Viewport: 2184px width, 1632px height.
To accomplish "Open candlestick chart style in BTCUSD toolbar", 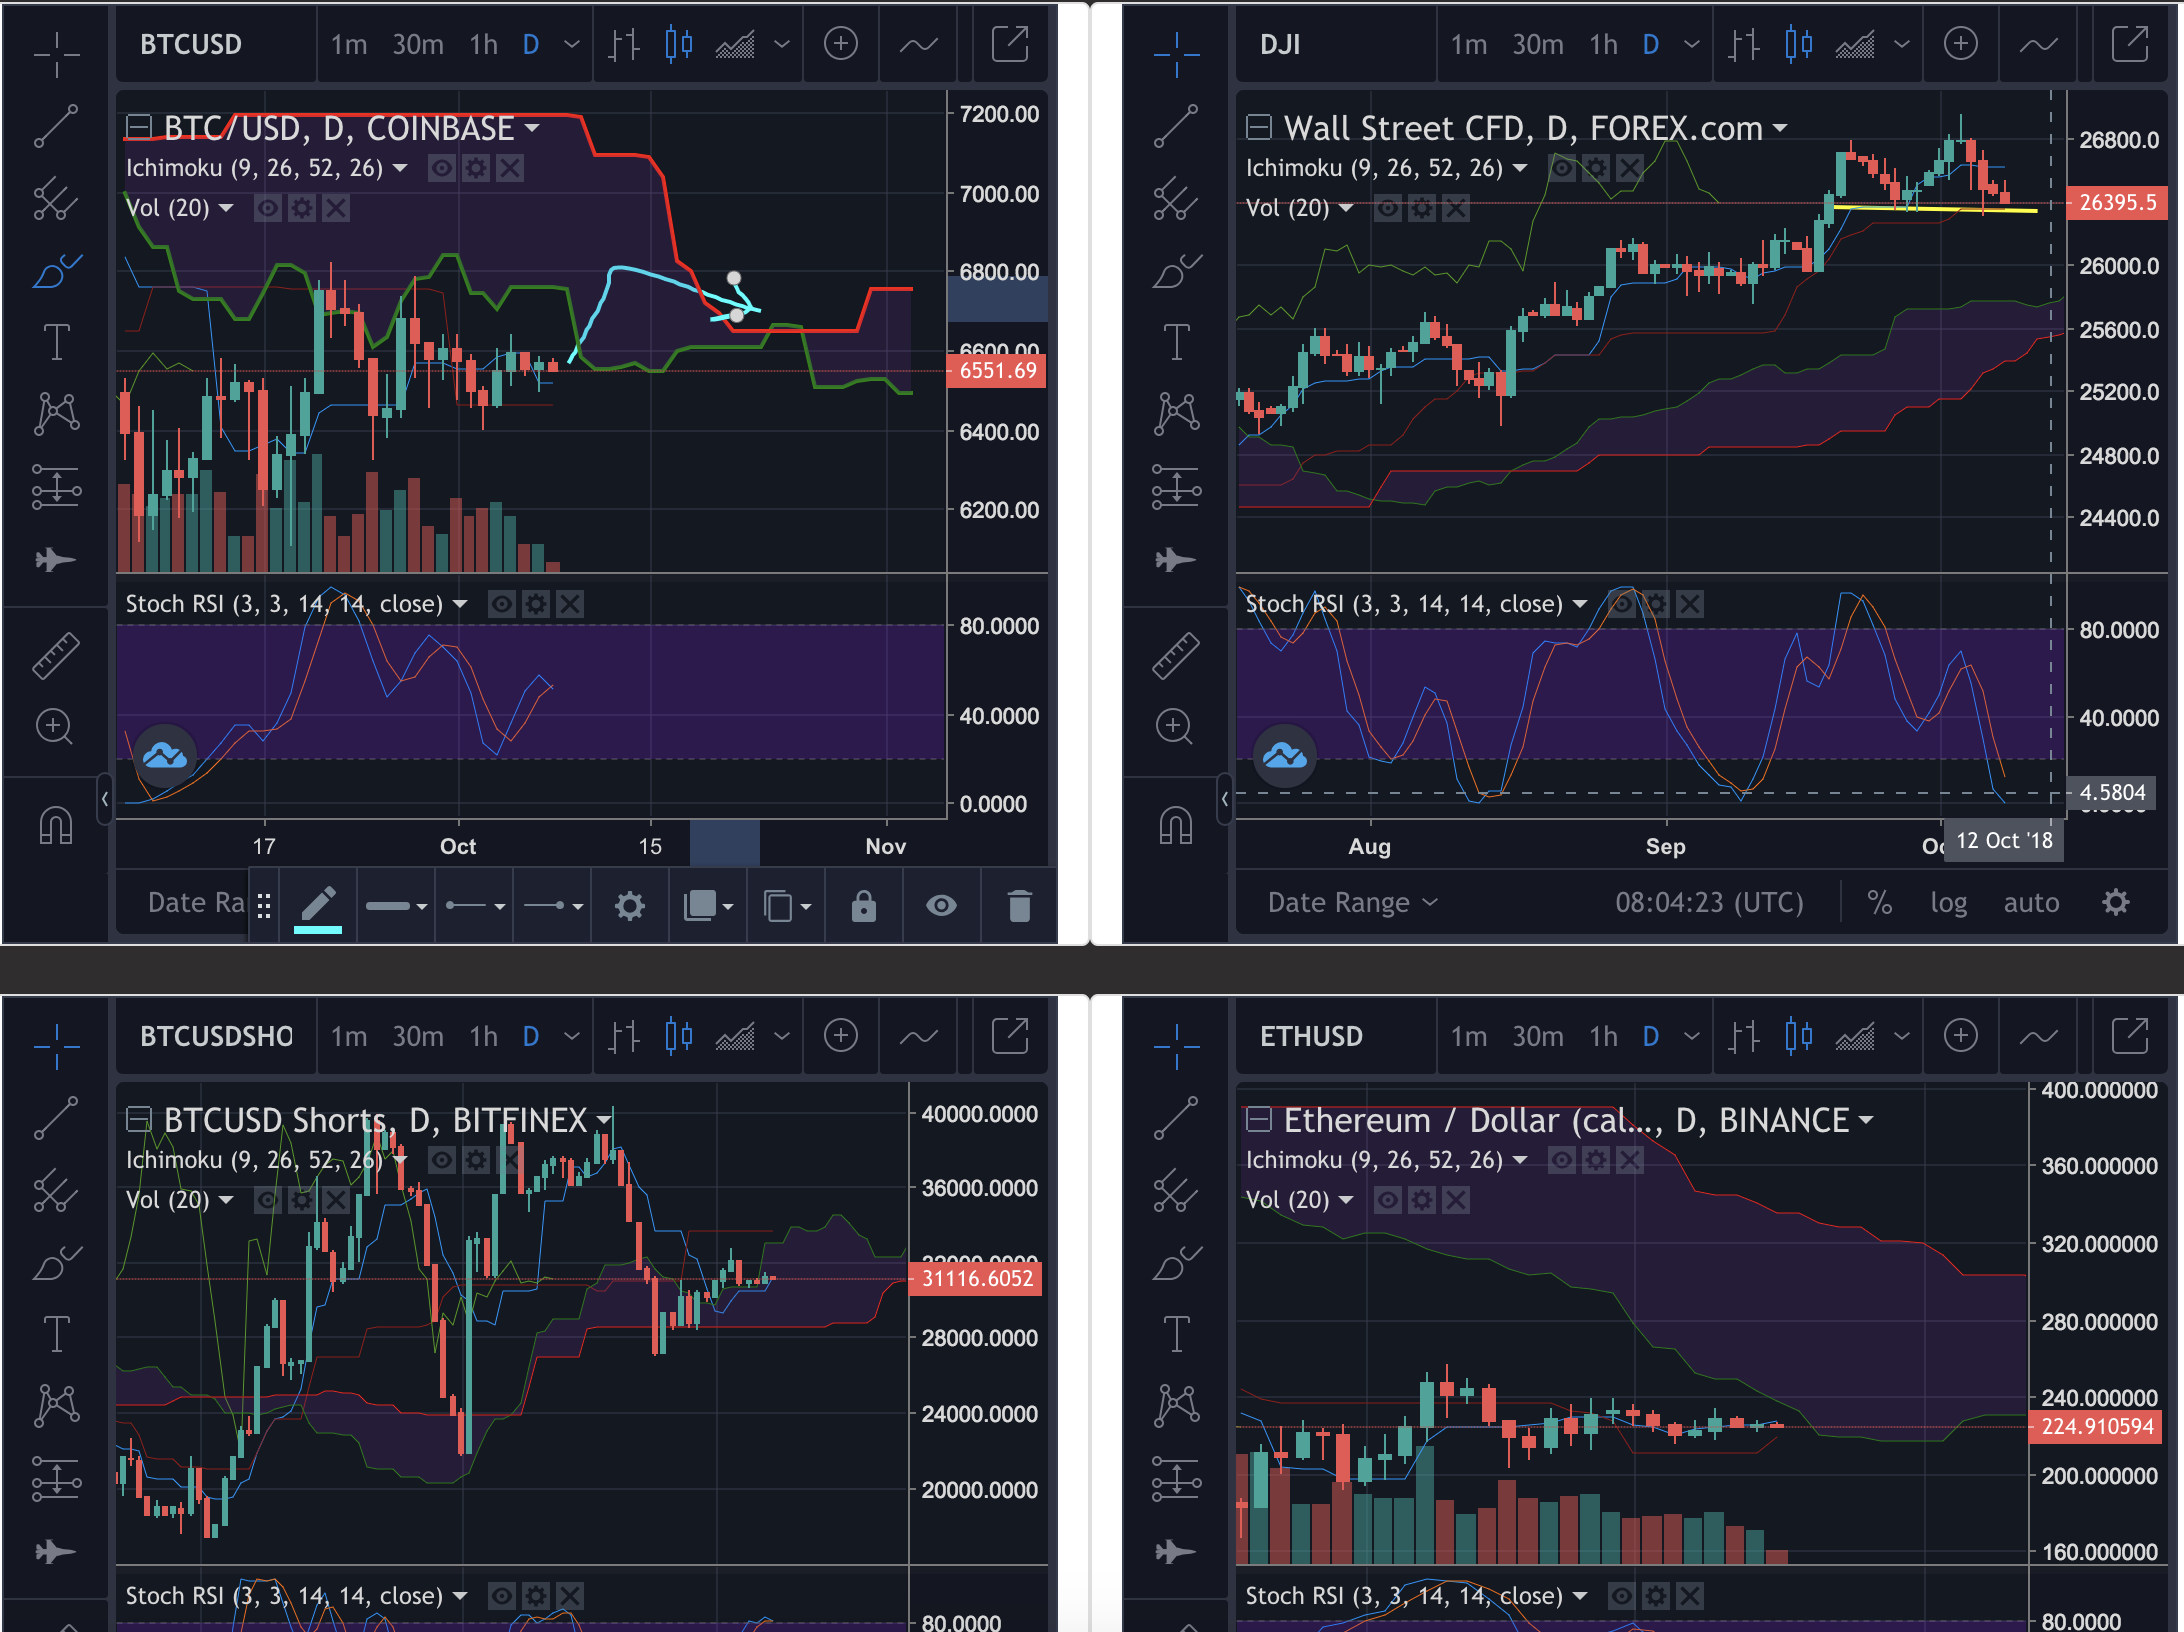I will [x=679, y=44].
